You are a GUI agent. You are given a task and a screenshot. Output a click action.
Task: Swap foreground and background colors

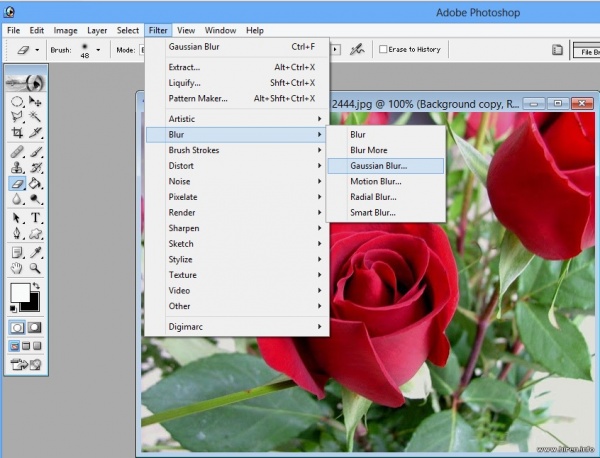pos(38,287)
